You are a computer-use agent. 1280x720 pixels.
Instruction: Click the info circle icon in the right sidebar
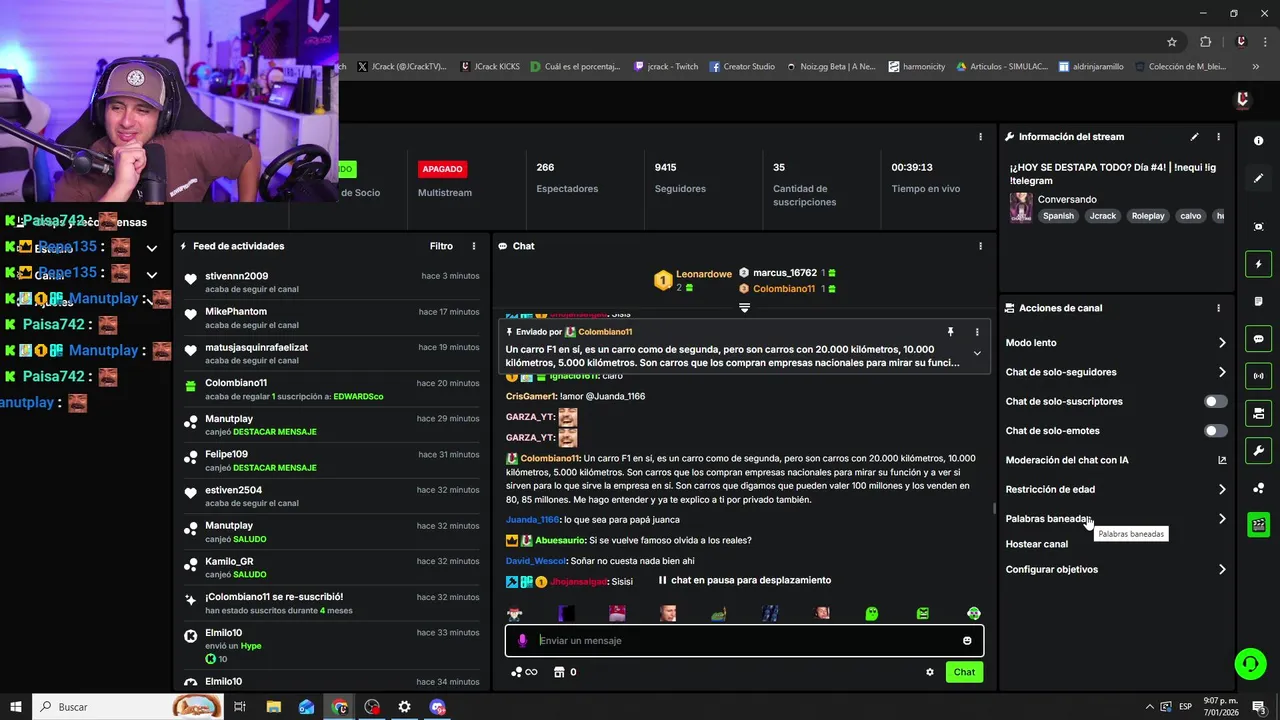[1258, 141]
